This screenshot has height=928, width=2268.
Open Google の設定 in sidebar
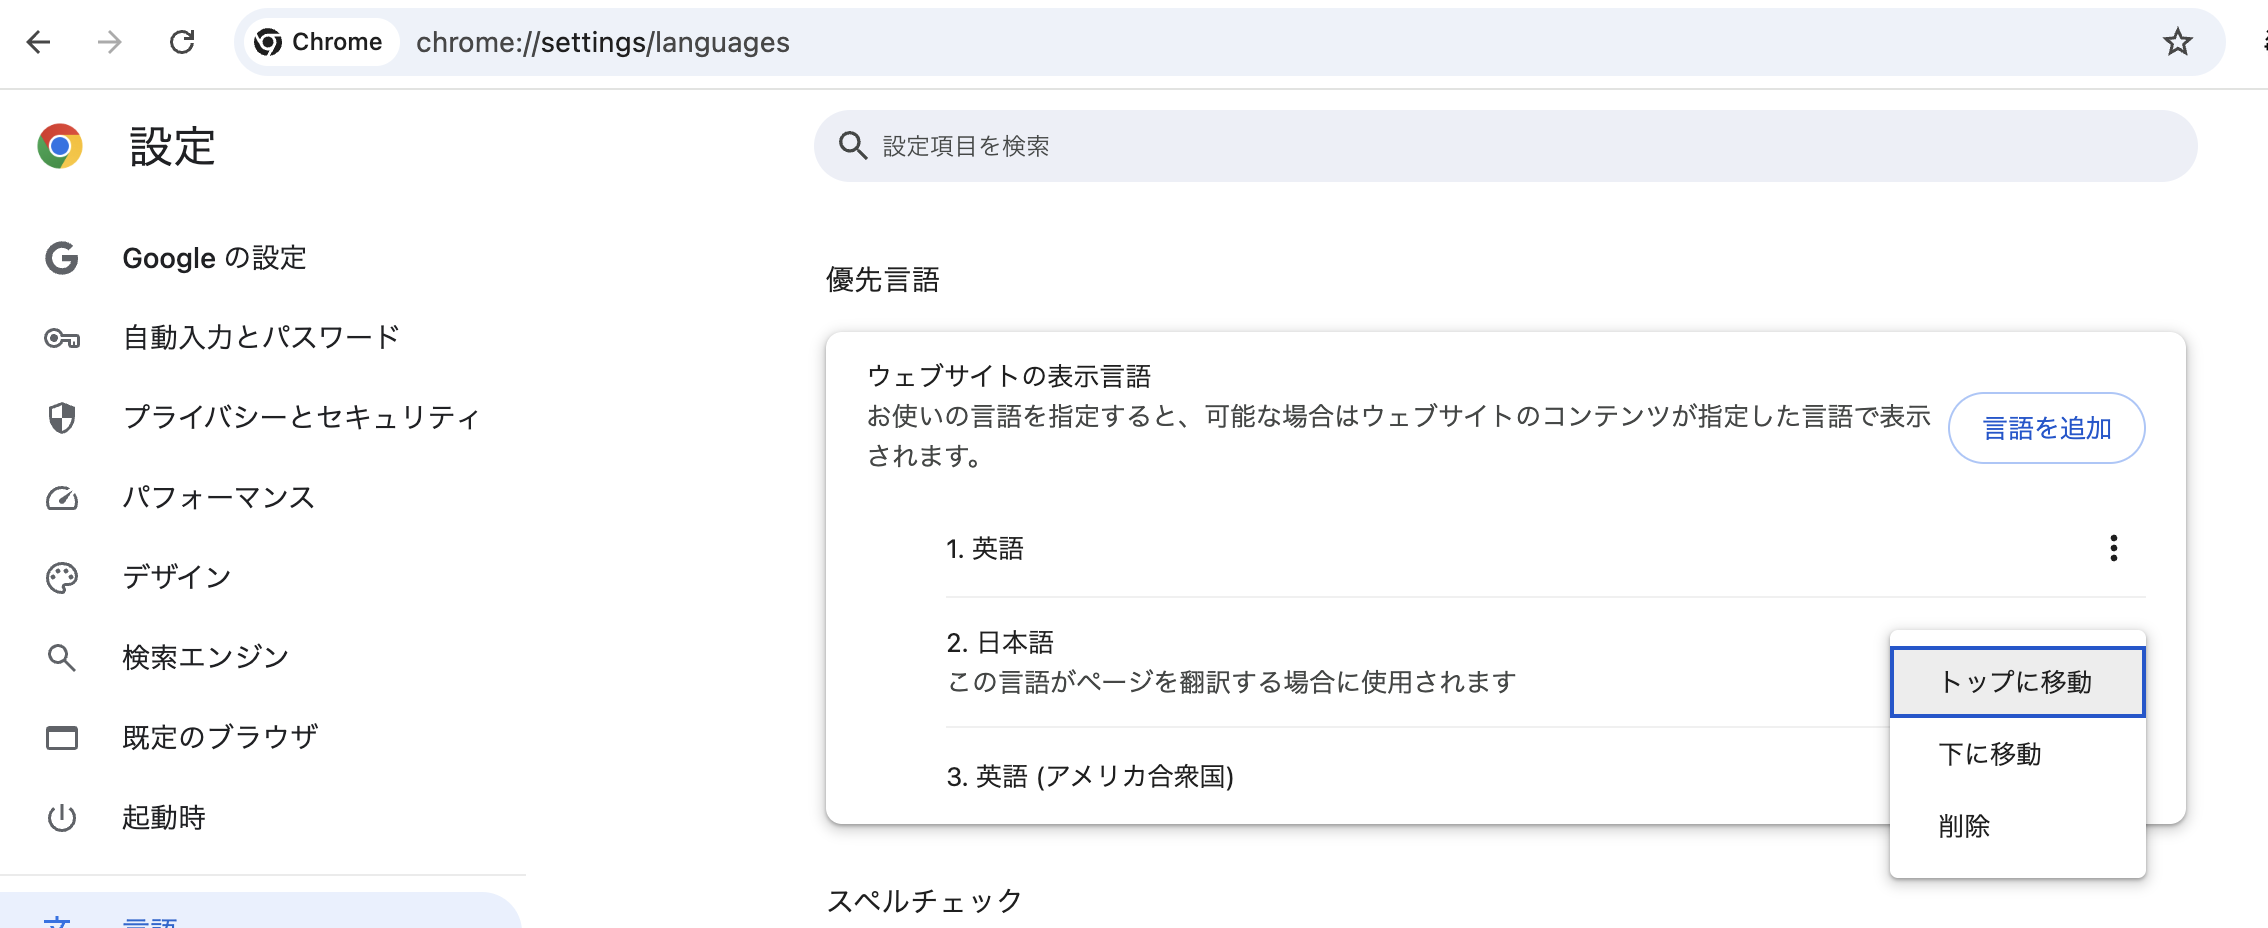pos(213,258)
